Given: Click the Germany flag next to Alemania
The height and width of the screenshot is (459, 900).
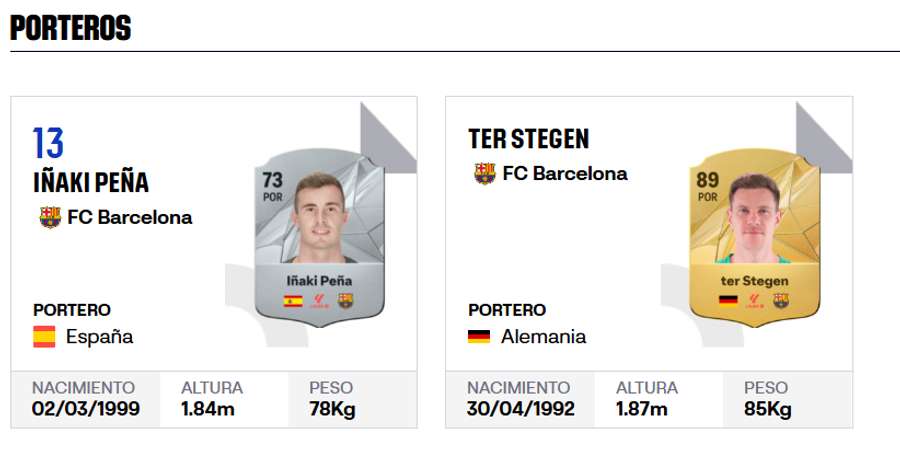Looking at the screenshot, I should click(479, 337).
